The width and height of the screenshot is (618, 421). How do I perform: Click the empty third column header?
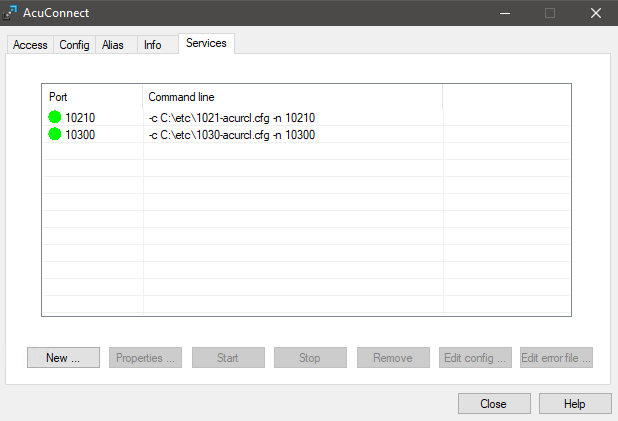click(505, 97)
